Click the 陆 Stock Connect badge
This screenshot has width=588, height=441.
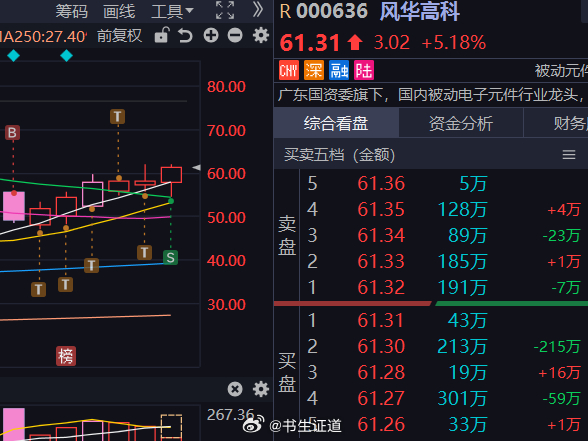(x=364, y=70)
